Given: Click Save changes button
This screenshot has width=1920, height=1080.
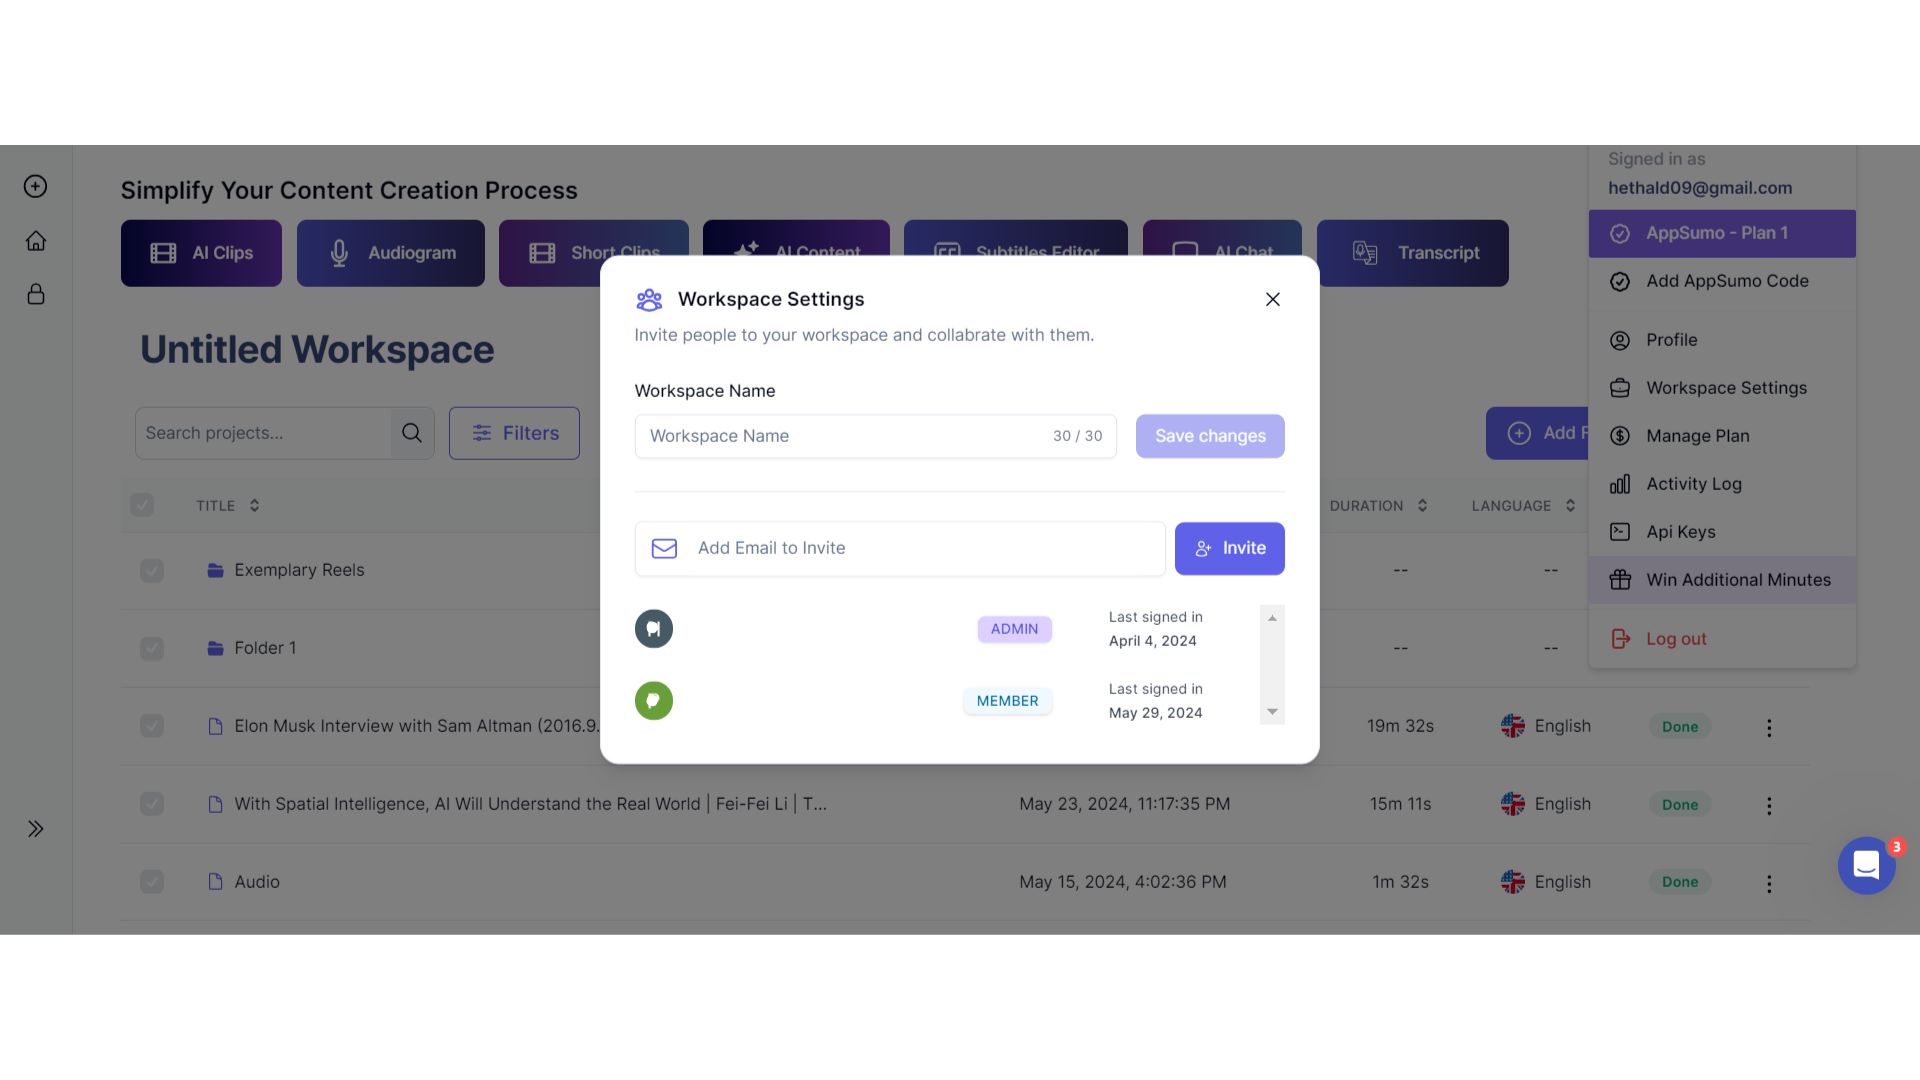Looking at the screenshot, I should coord(1209,435).
